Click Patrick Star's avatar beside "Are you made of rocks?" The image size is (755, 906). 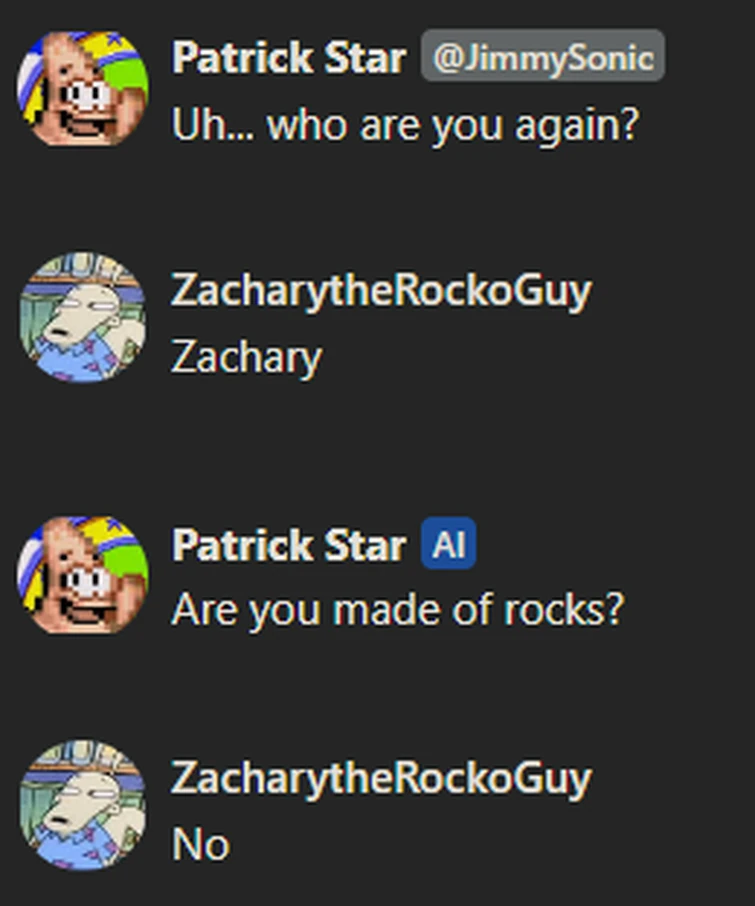pos(83,575)
